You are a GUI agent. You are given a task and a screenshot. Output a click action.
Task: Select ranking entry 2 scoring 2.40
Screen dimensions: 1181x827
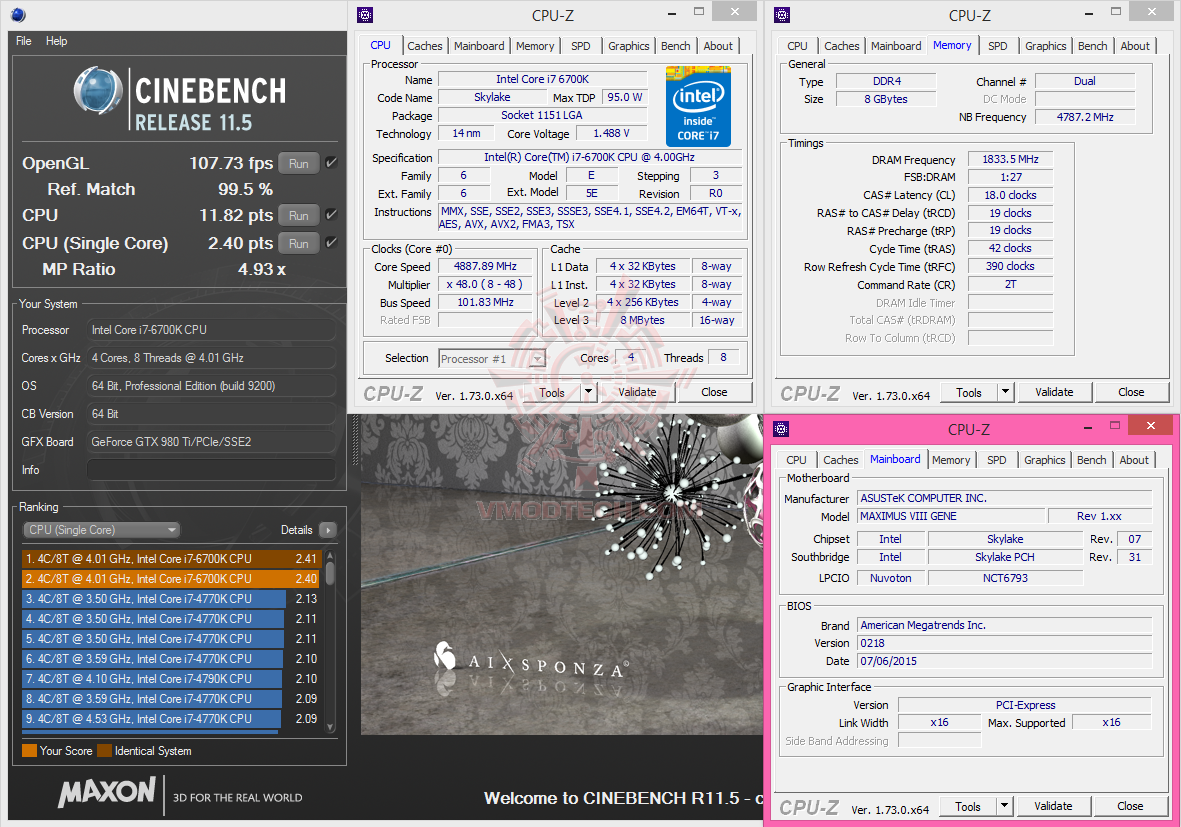coord(172,579)
